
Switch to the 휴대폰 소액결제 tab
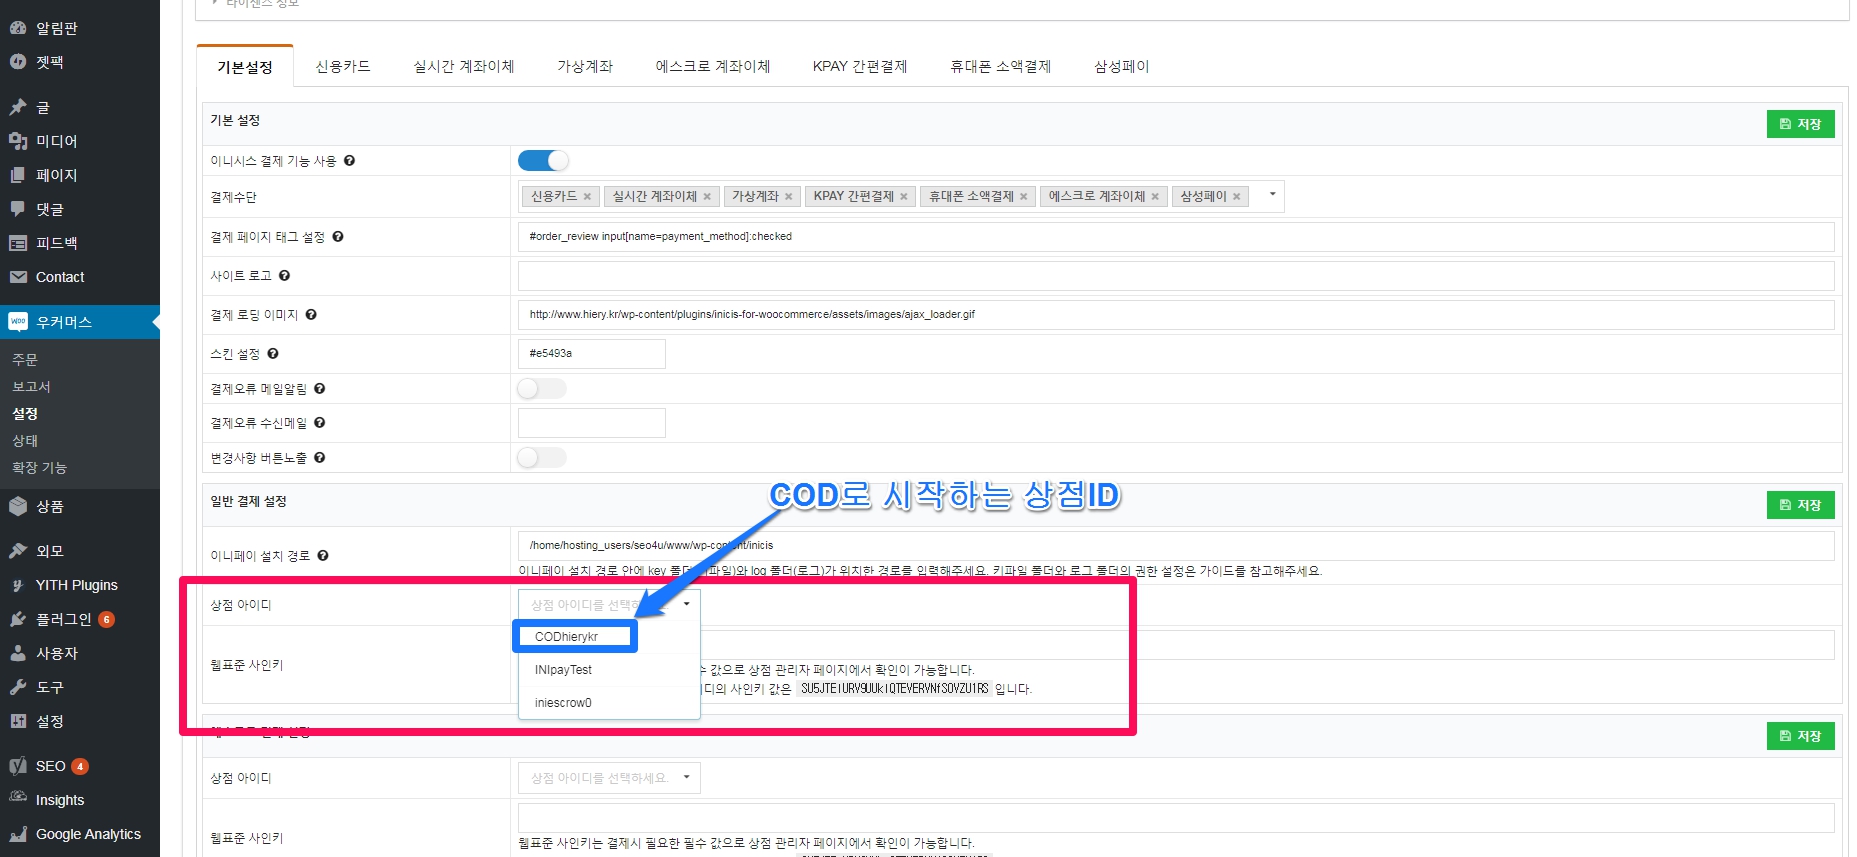(1000, 66)
